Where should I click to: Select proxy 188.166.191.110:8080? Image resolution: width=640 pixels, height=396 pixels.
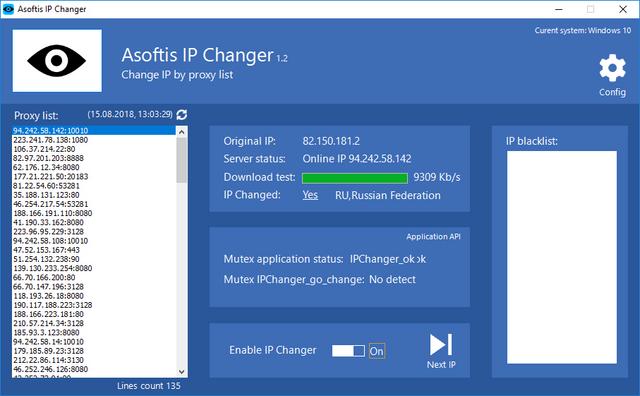(x=94, y=214)
